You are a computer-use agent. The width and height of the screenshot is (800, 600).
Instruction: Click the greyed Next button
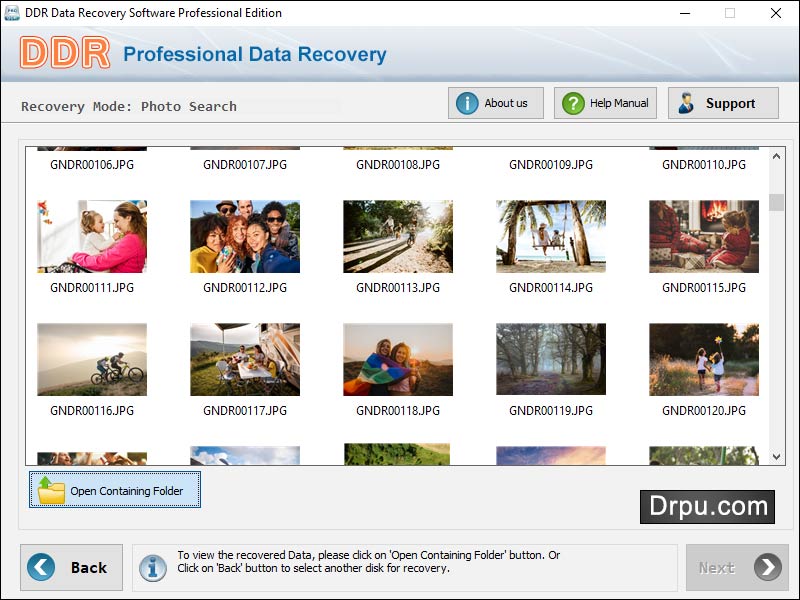[737, 567]
